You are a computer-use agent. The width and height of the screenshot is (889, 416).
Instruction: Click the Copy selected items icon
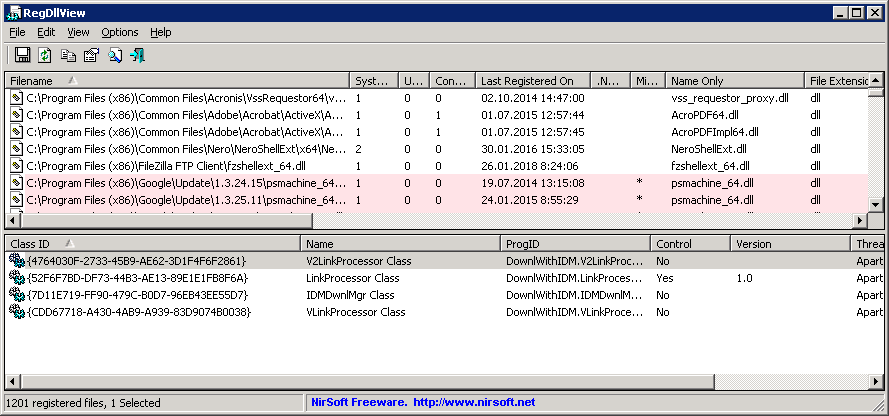(x=68, y=55)
